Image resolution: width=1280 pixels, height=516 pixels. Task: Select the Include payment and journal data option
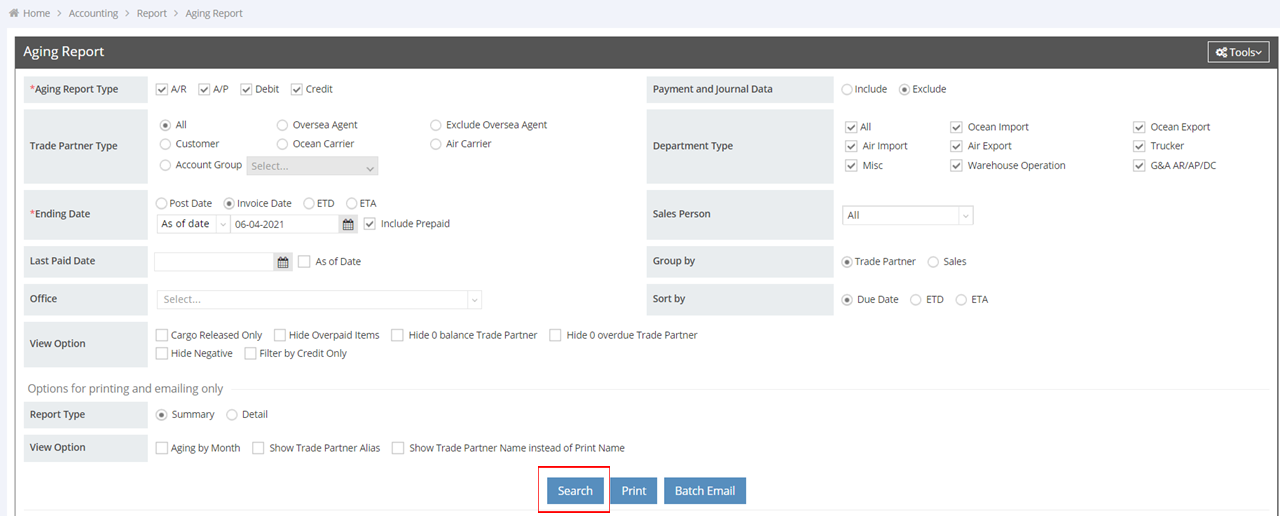(x=847, y=89)
